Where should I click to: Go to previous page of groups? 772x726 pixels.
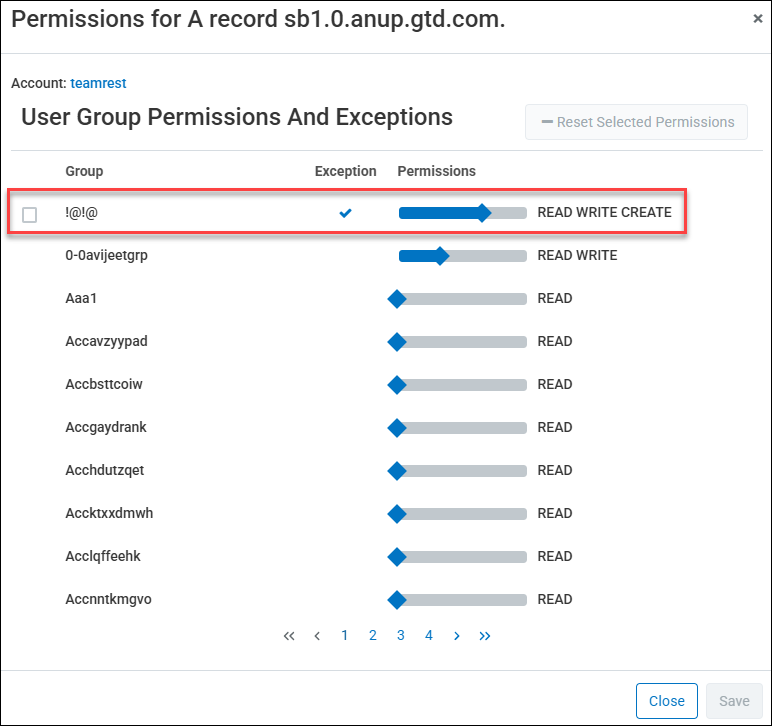point(317,636)
